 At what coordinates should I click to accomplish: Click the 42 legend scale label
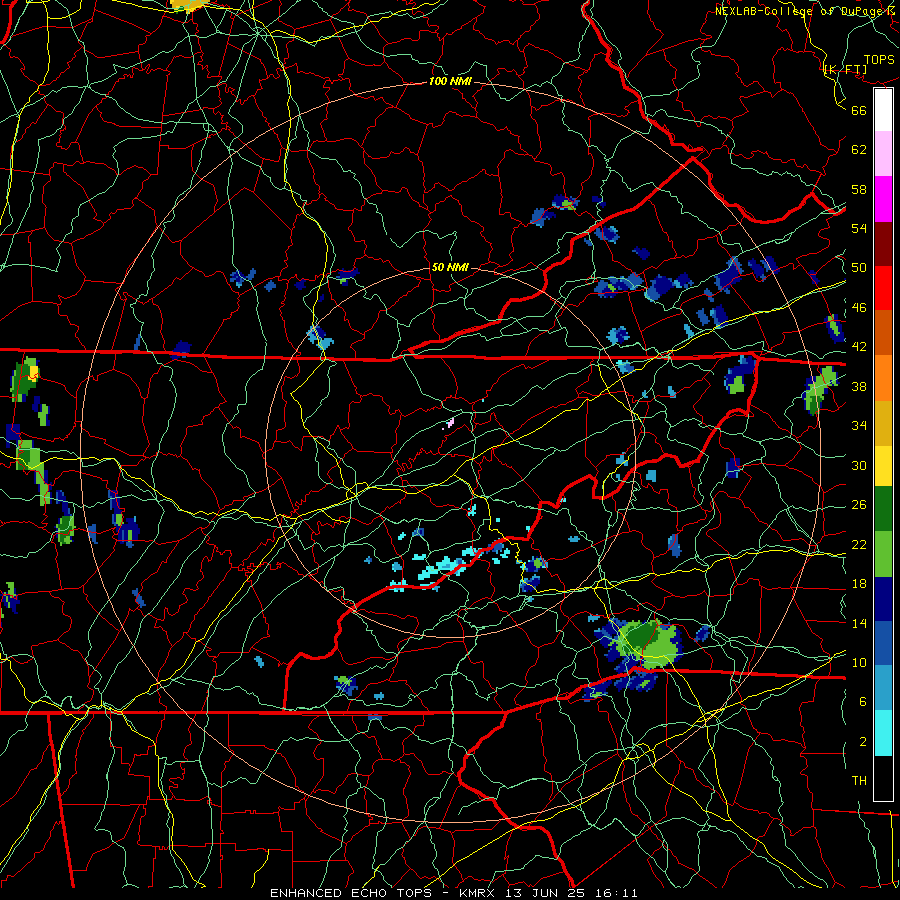point(859,346)
